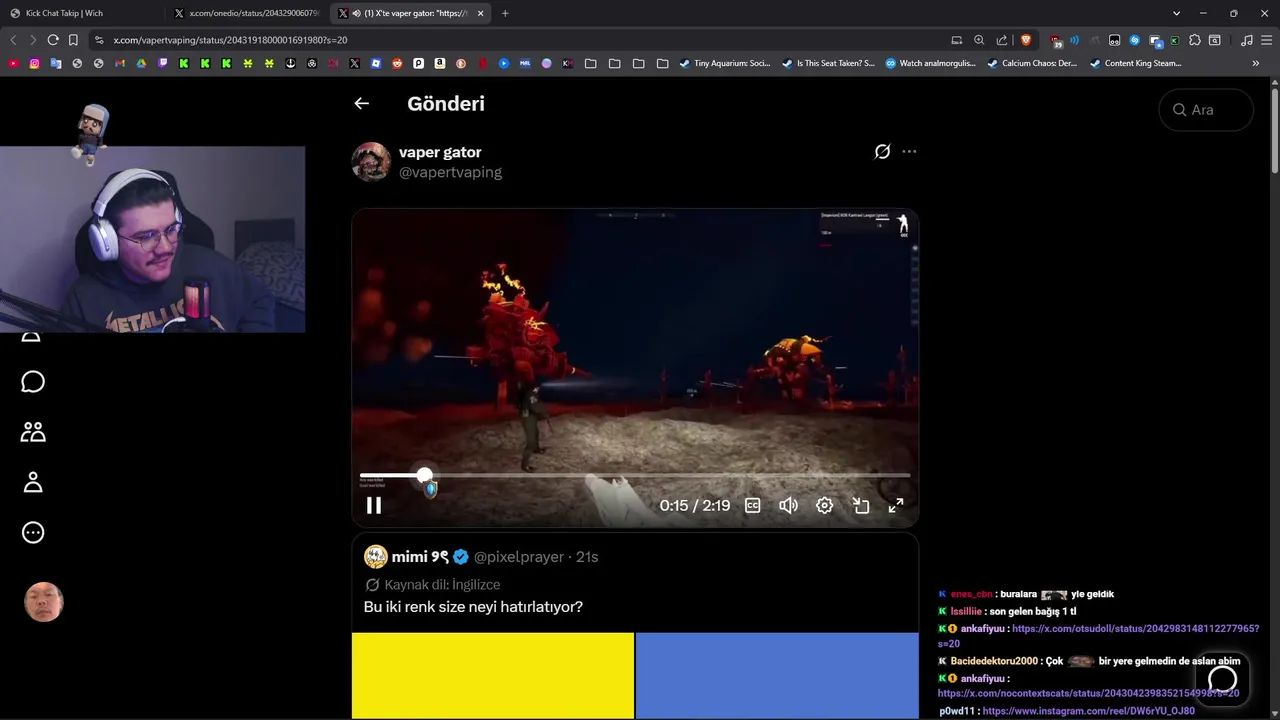Mute the video sound

(789, 506)
